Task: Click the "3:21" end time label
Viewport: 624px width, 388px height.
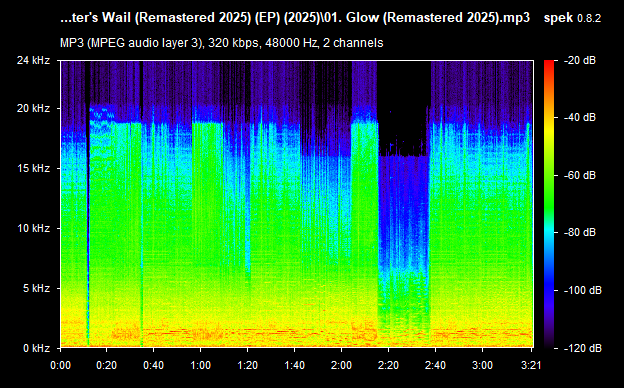Action: (532, 365)
